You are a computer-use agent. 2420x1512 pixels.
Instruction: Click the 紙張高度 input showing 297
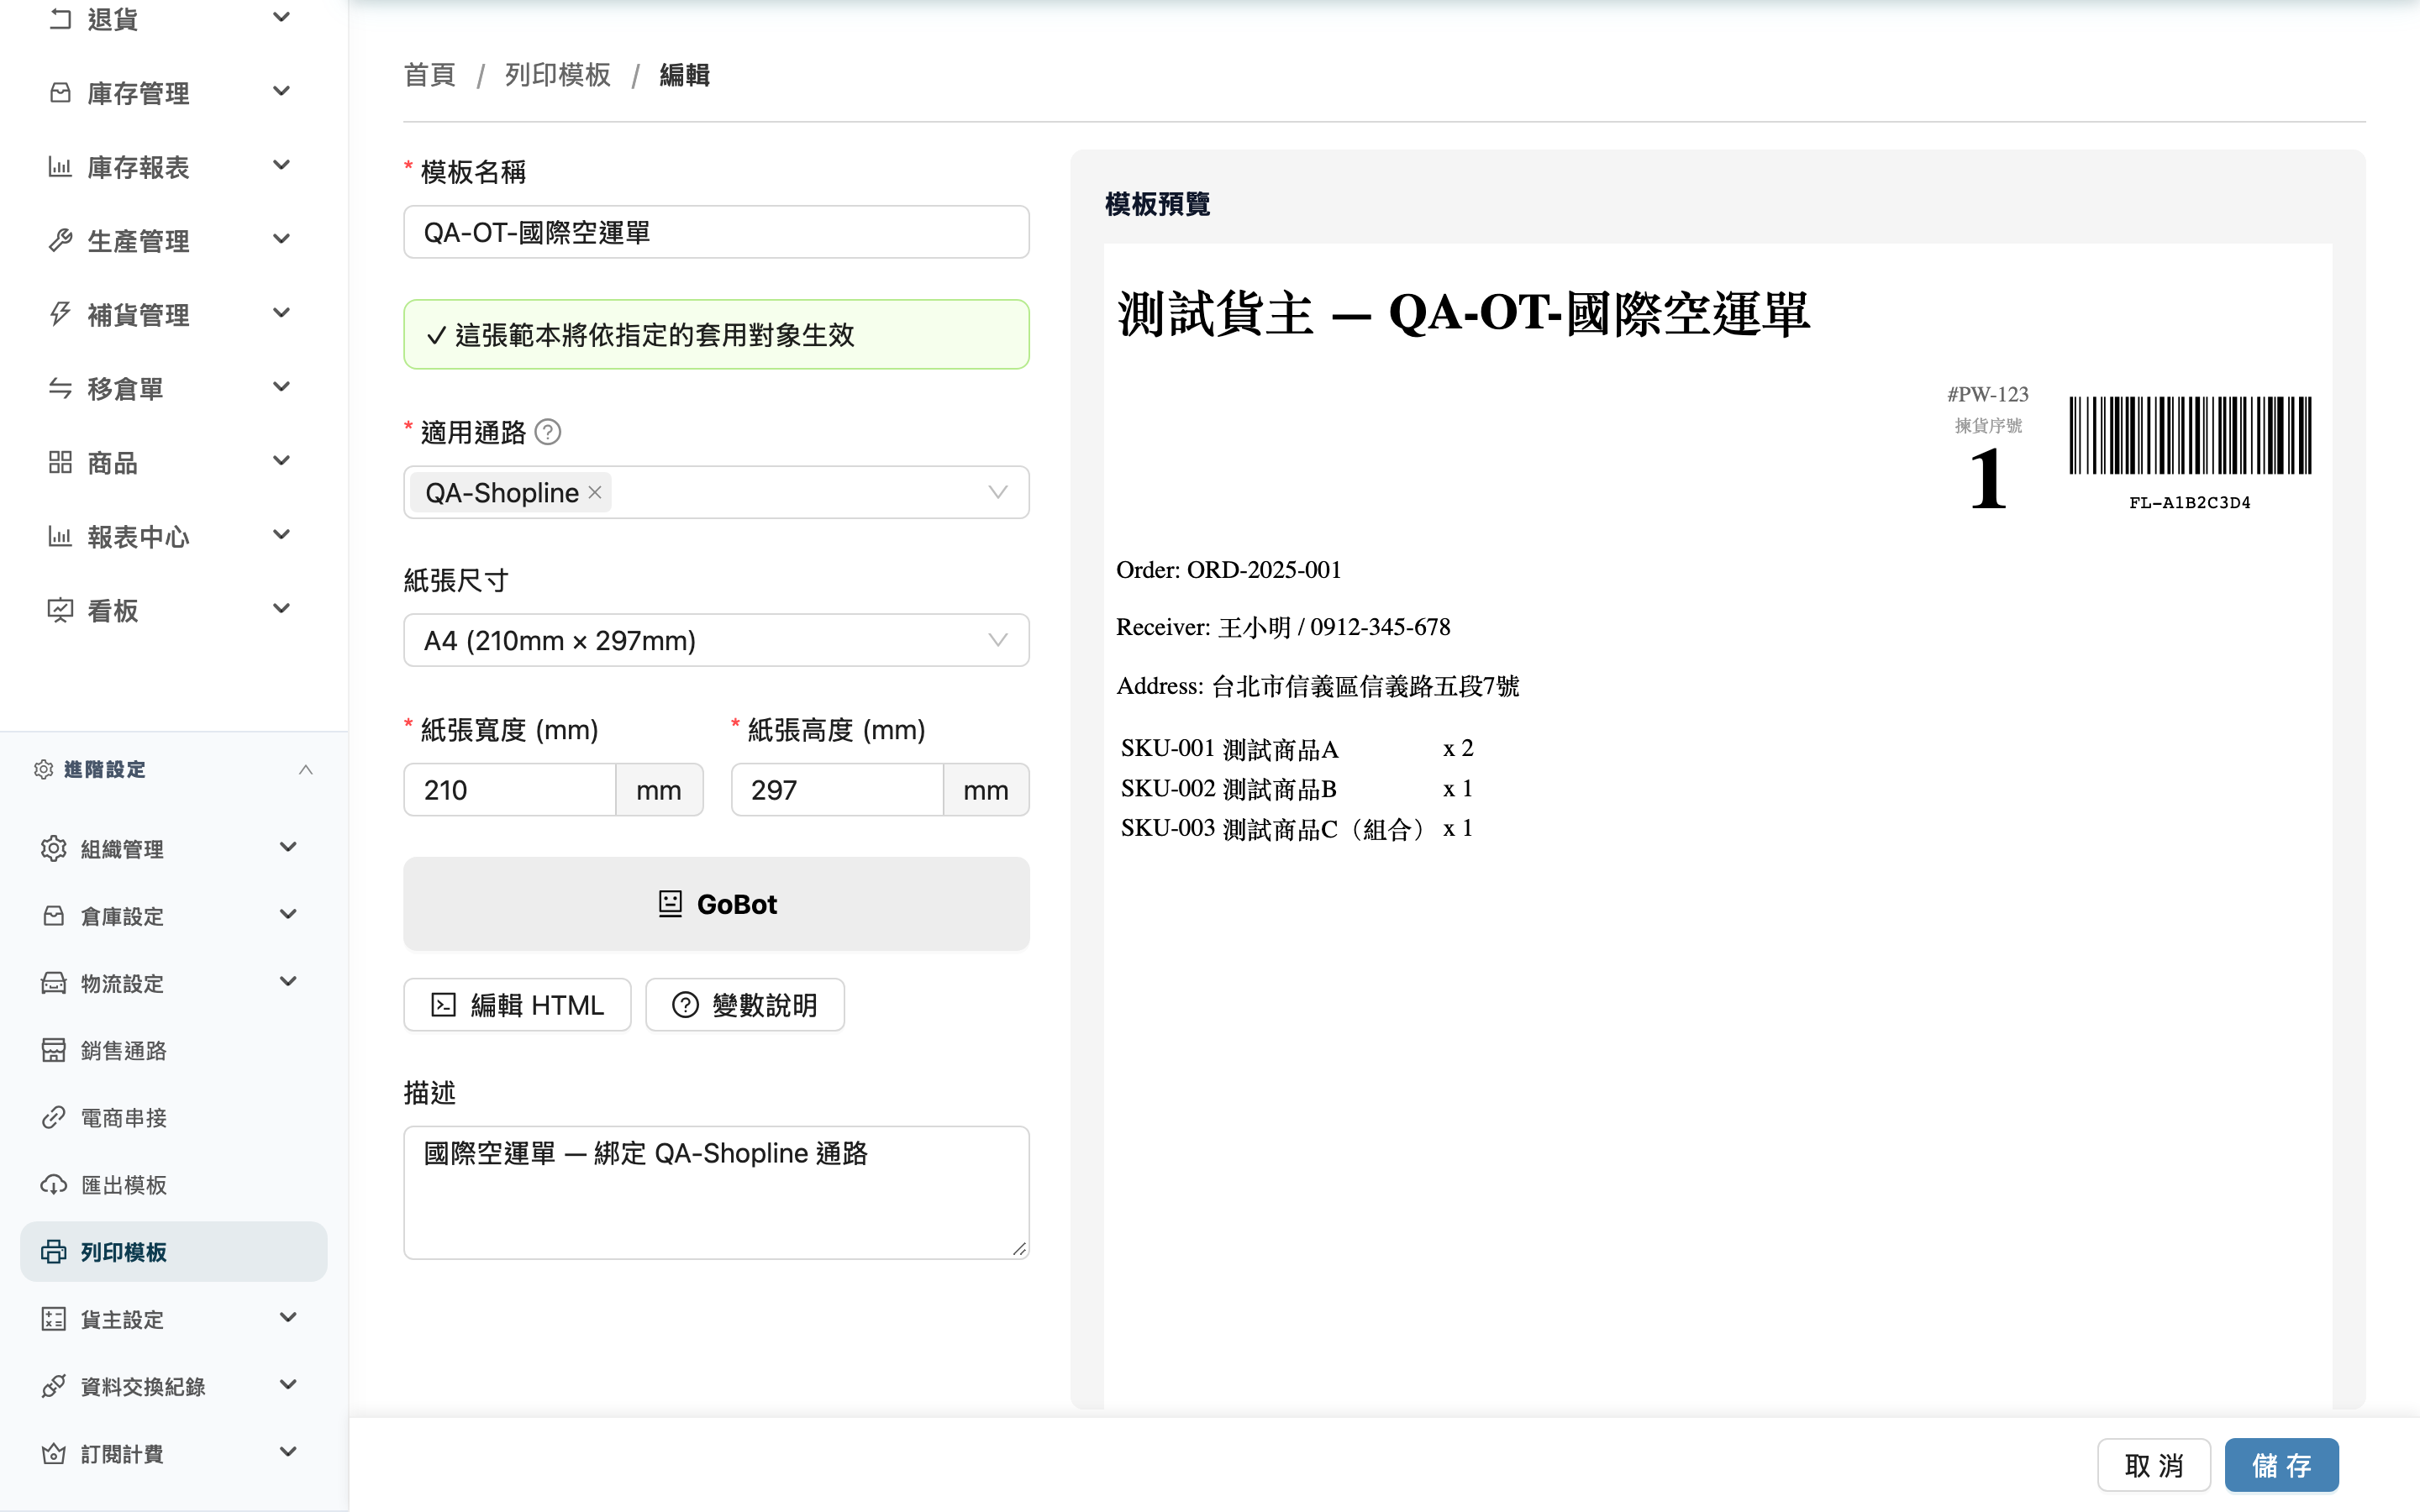coord(837,790)
